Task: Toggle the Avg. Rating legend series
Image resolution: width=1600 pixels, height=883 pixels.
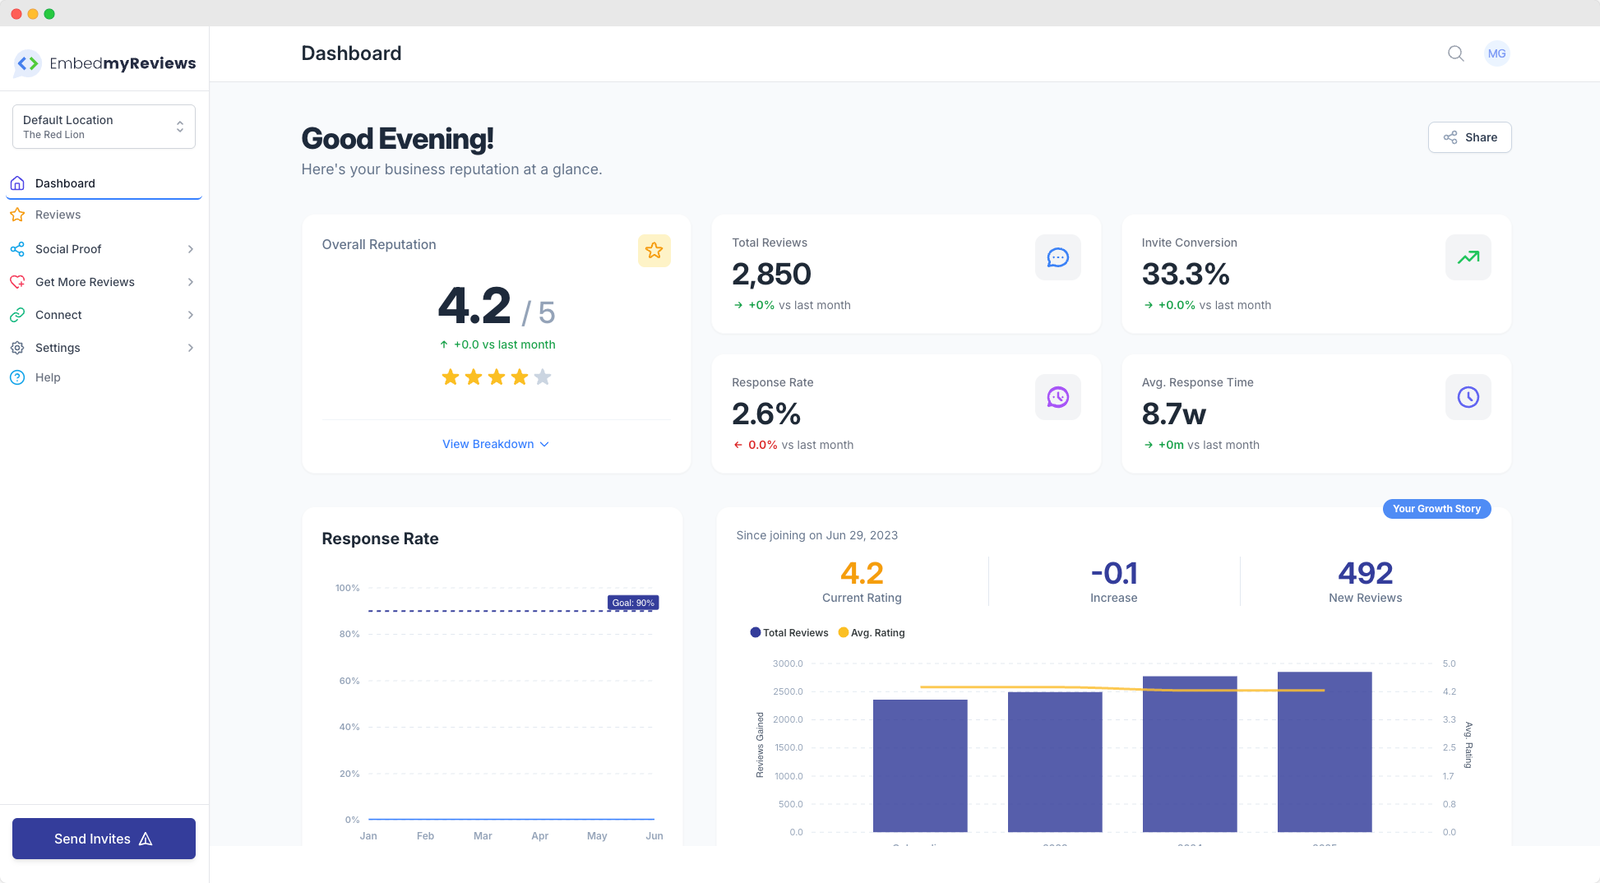Action: [x=871, y=633]
